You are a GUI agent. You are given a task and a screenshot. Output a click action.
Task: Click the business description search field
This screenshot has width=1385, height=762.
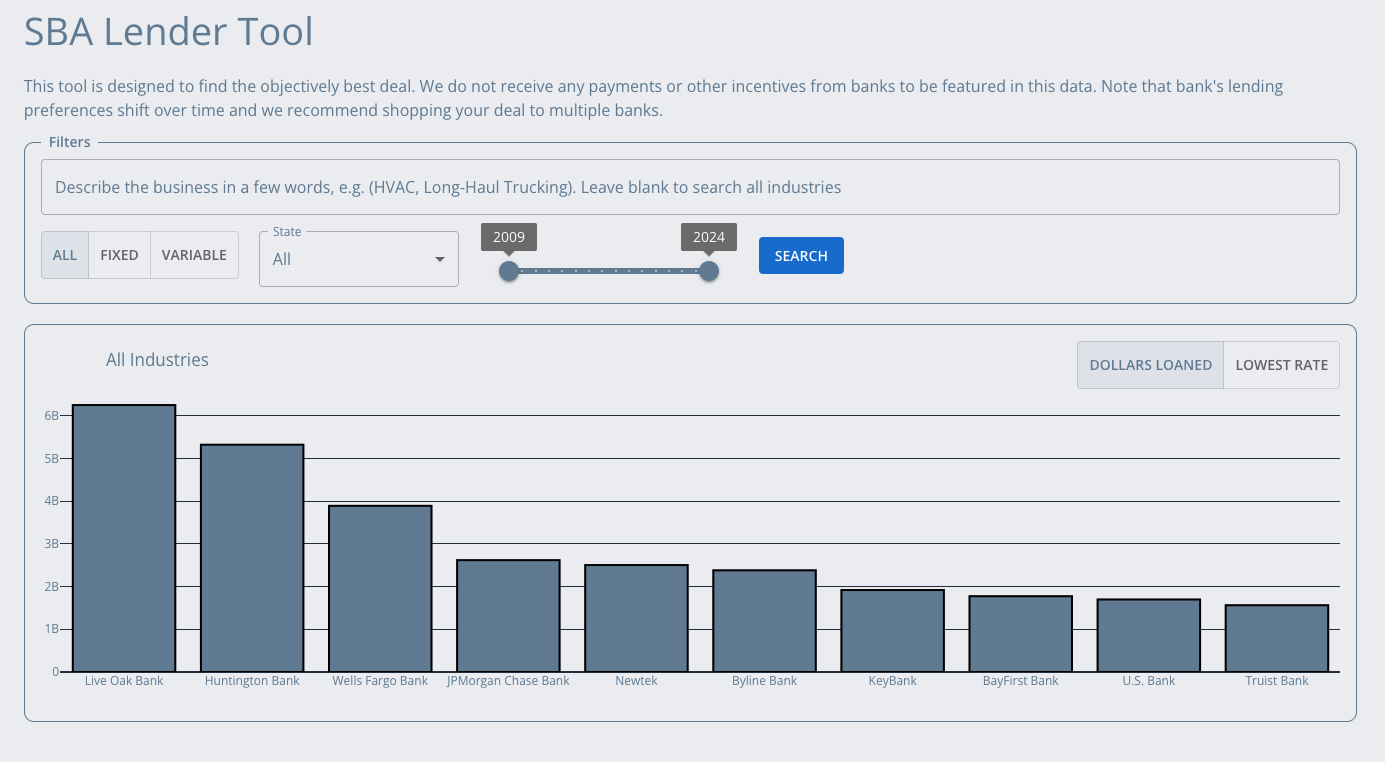tap(689, 187)
